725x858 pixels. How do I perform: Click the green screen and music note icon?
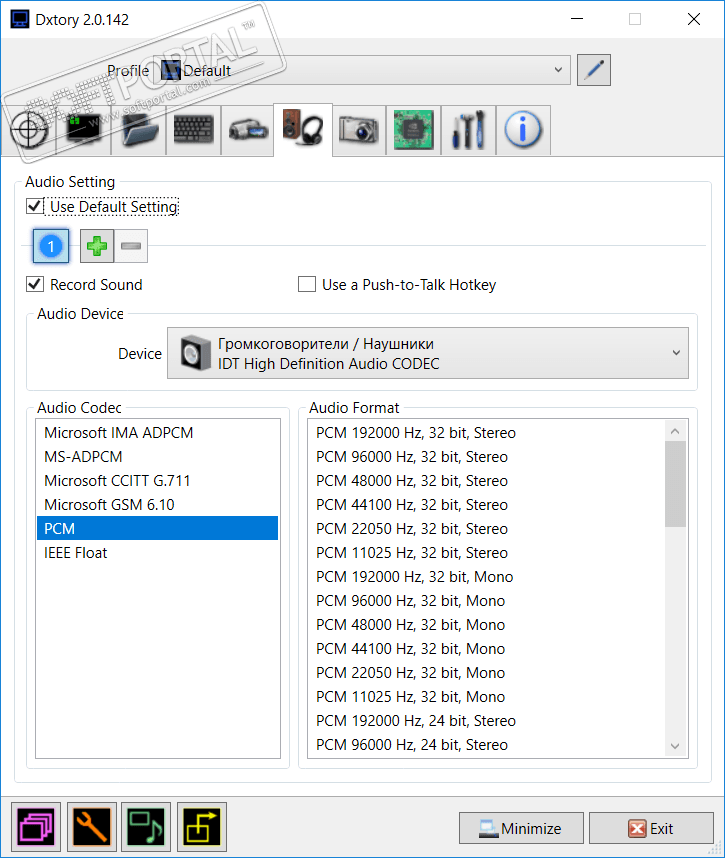tap(146, 827)
